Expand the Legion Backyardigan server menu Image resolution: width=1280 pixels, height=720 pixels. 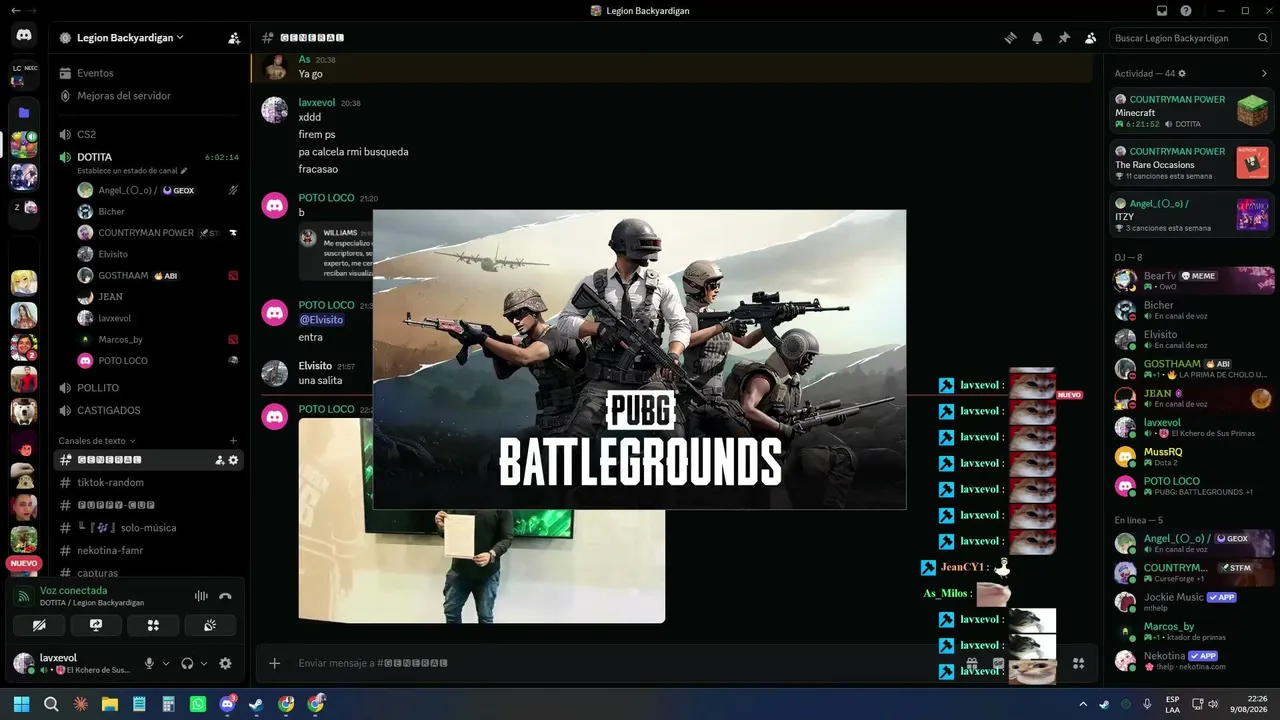click(x=130, y=38)
